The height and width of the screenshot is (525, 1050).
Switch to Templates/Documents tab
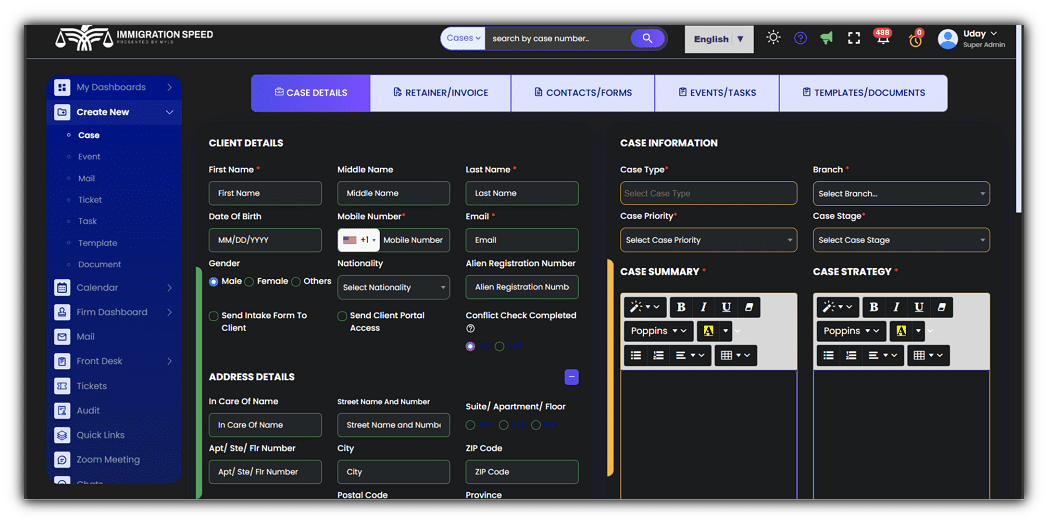pos(864,93)
